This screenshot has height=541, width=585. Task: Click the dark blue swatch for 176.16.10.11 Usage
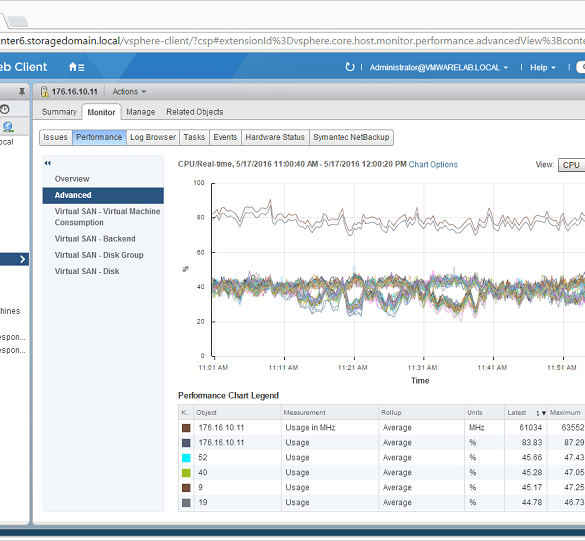186,443
